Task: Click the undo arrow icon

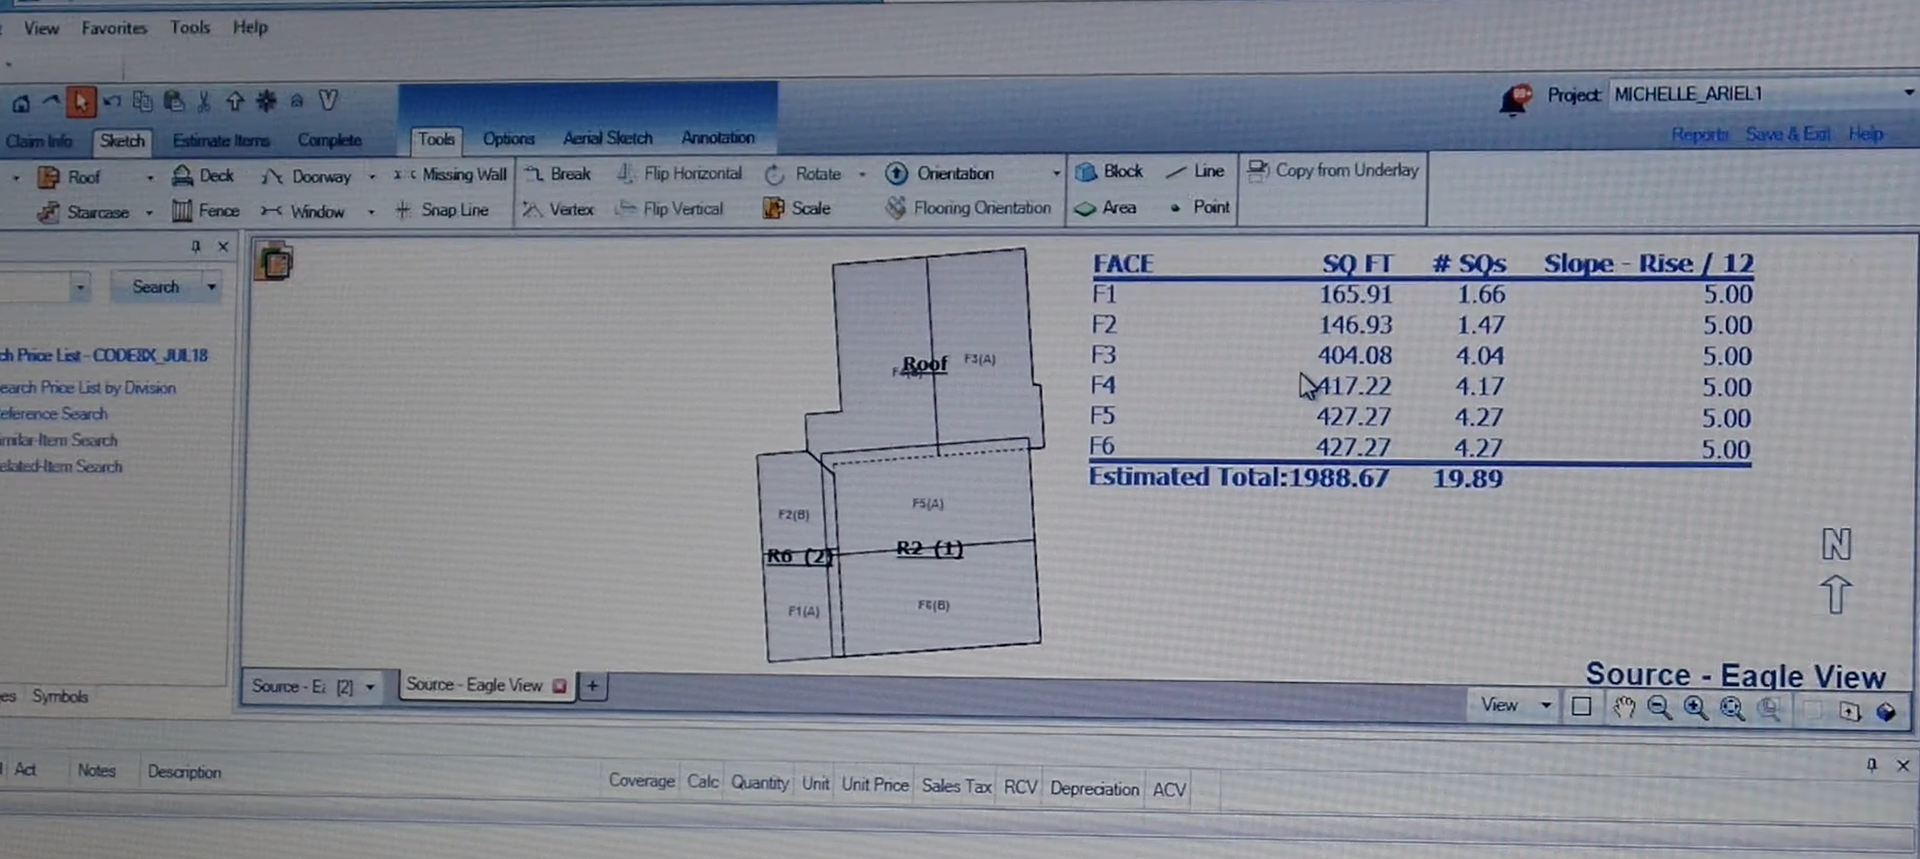Action: coord(111,101)
